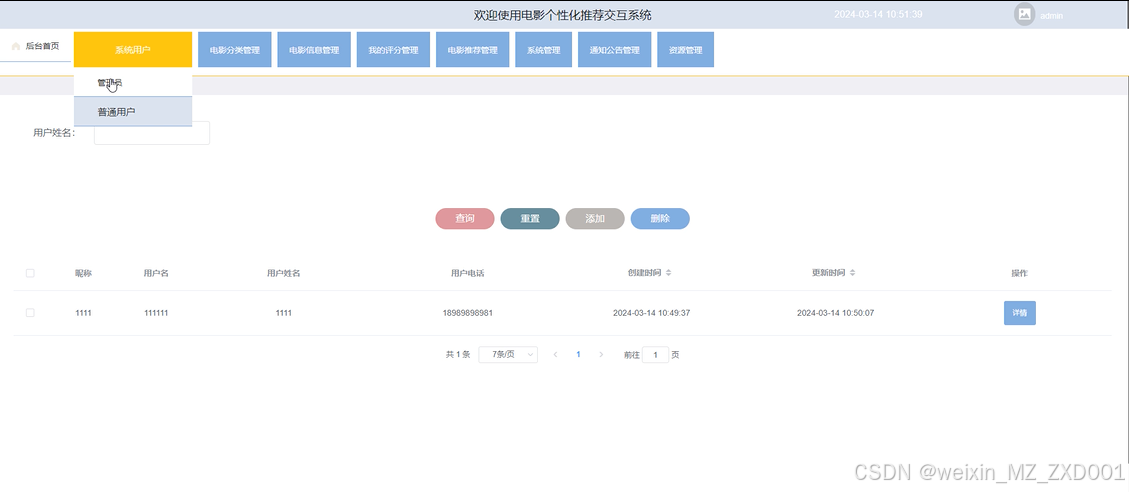Click the 用户名 column header
Image resolution: width=1129 pixels, height=492 pixels.
[x=156, y=273]
